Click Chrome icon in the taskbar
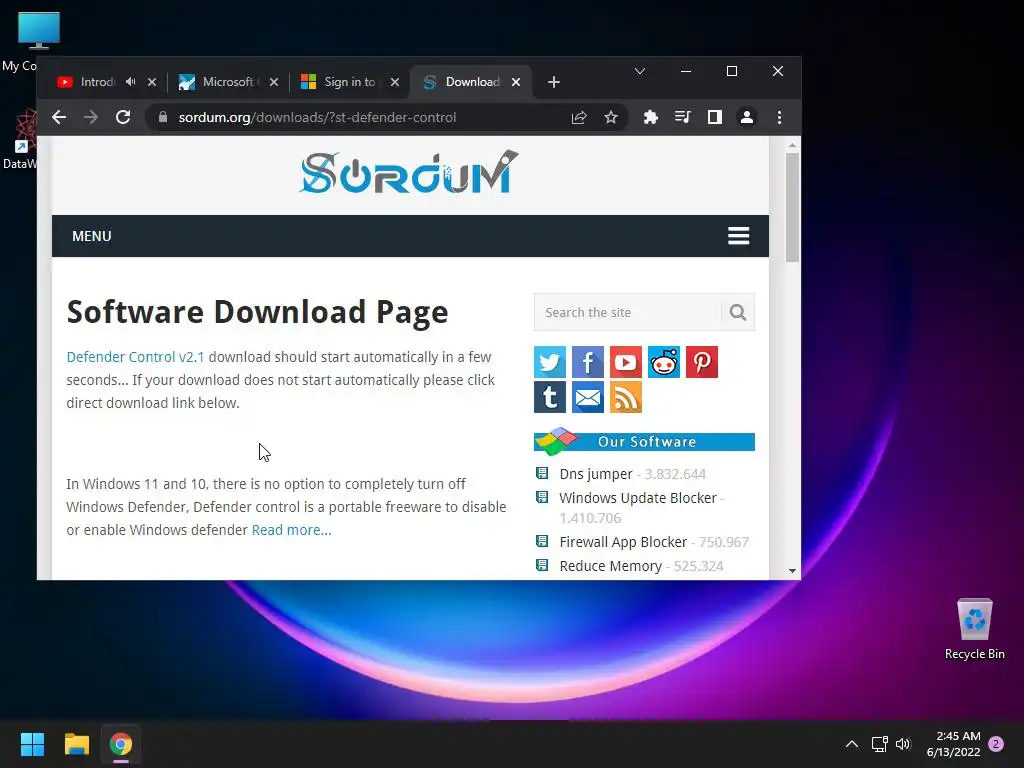The height and width of the screenshot is (768, 1024). [x=121, y=744]
